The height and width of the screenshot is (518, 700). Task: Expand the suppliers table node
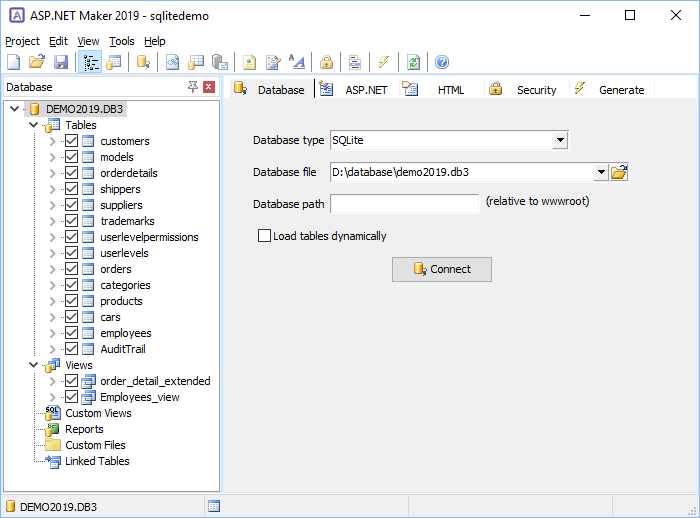pyautogui.click(x=52, y=205)
